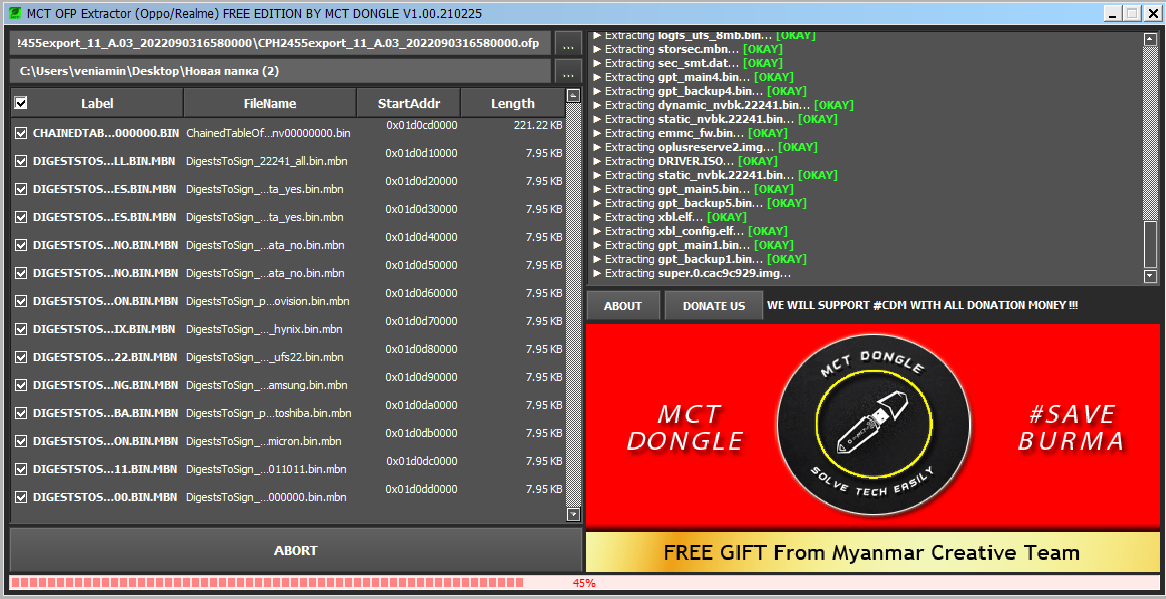Uncheck the DIGESTSTOS...IX.BIN.MBN checkbox
This screenshot has height=599, width=1166.
tap(21, 329)
